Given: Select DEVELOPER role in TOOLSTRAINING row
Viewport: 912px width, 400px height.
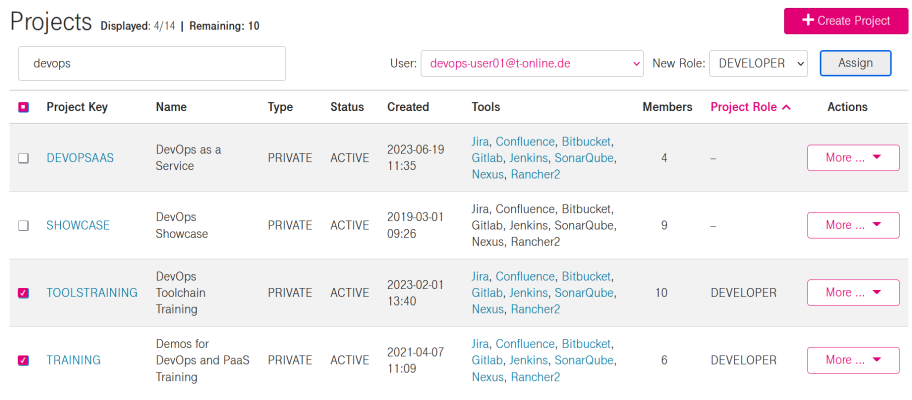Looking at the screenshot, I should [743, 292].
